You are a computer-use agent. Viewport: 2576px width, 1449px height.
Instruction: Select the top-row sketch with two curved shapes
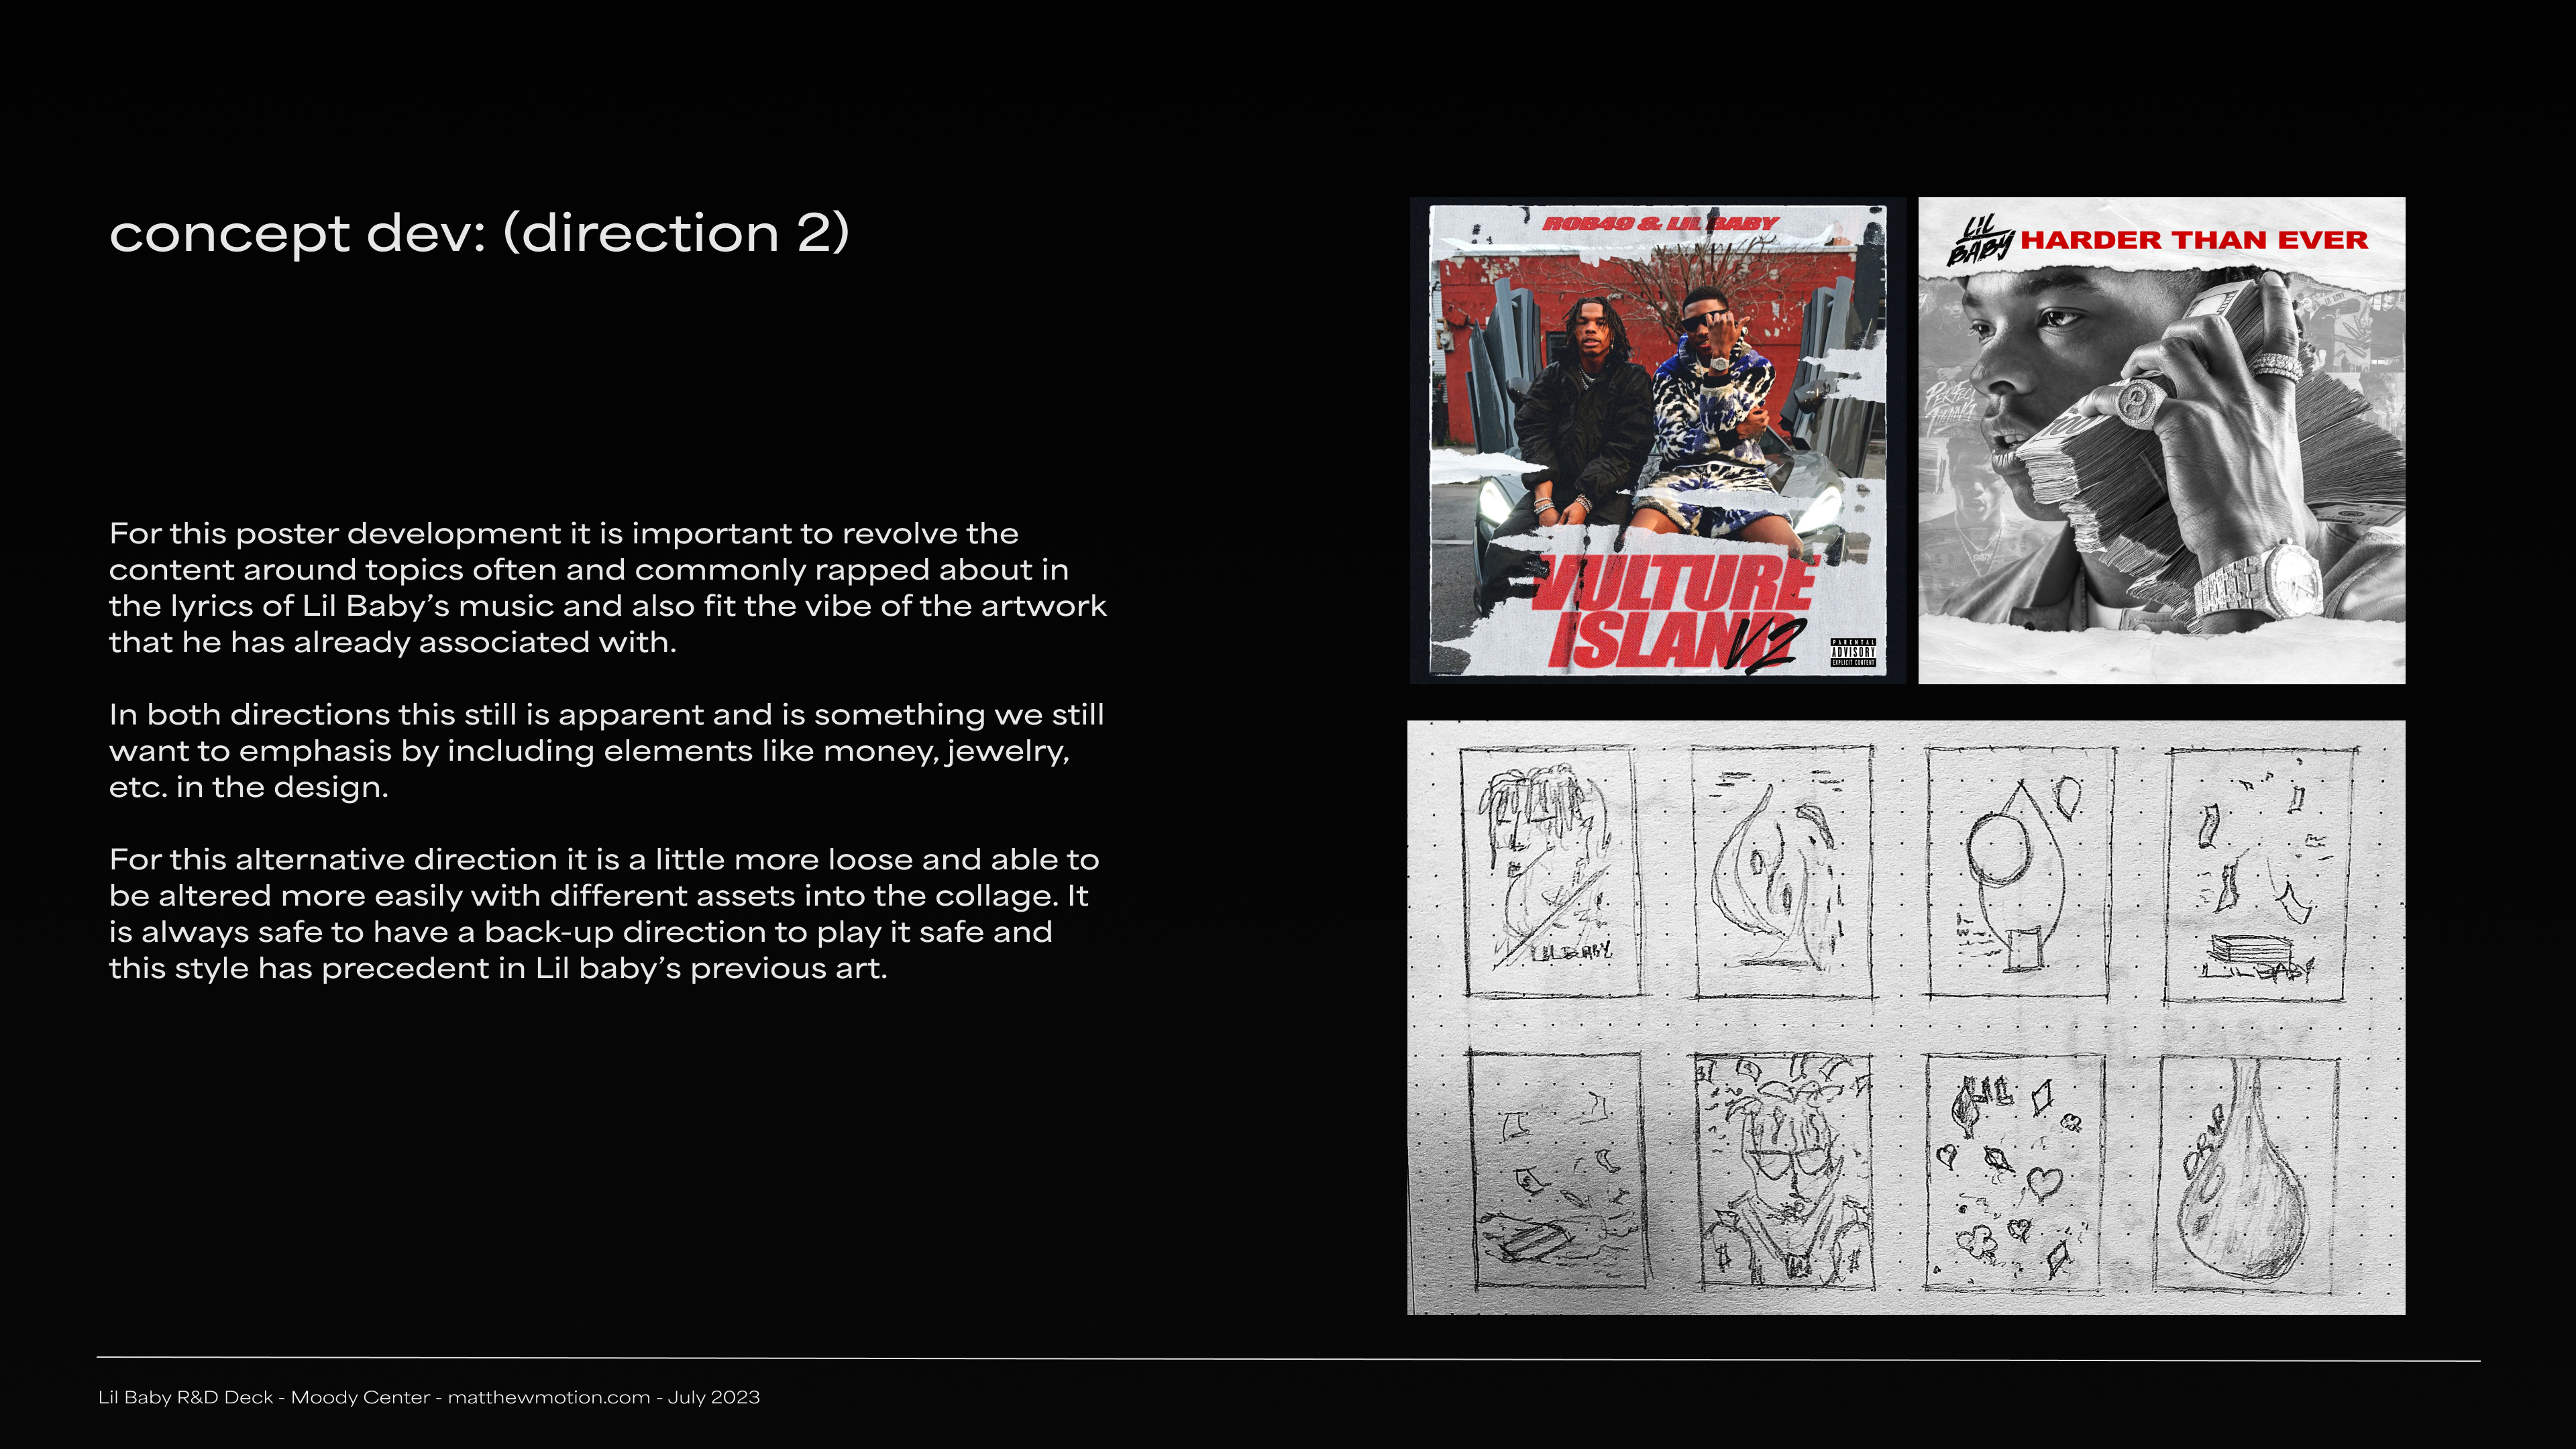pyautogui.click(x=1783, y=872)
